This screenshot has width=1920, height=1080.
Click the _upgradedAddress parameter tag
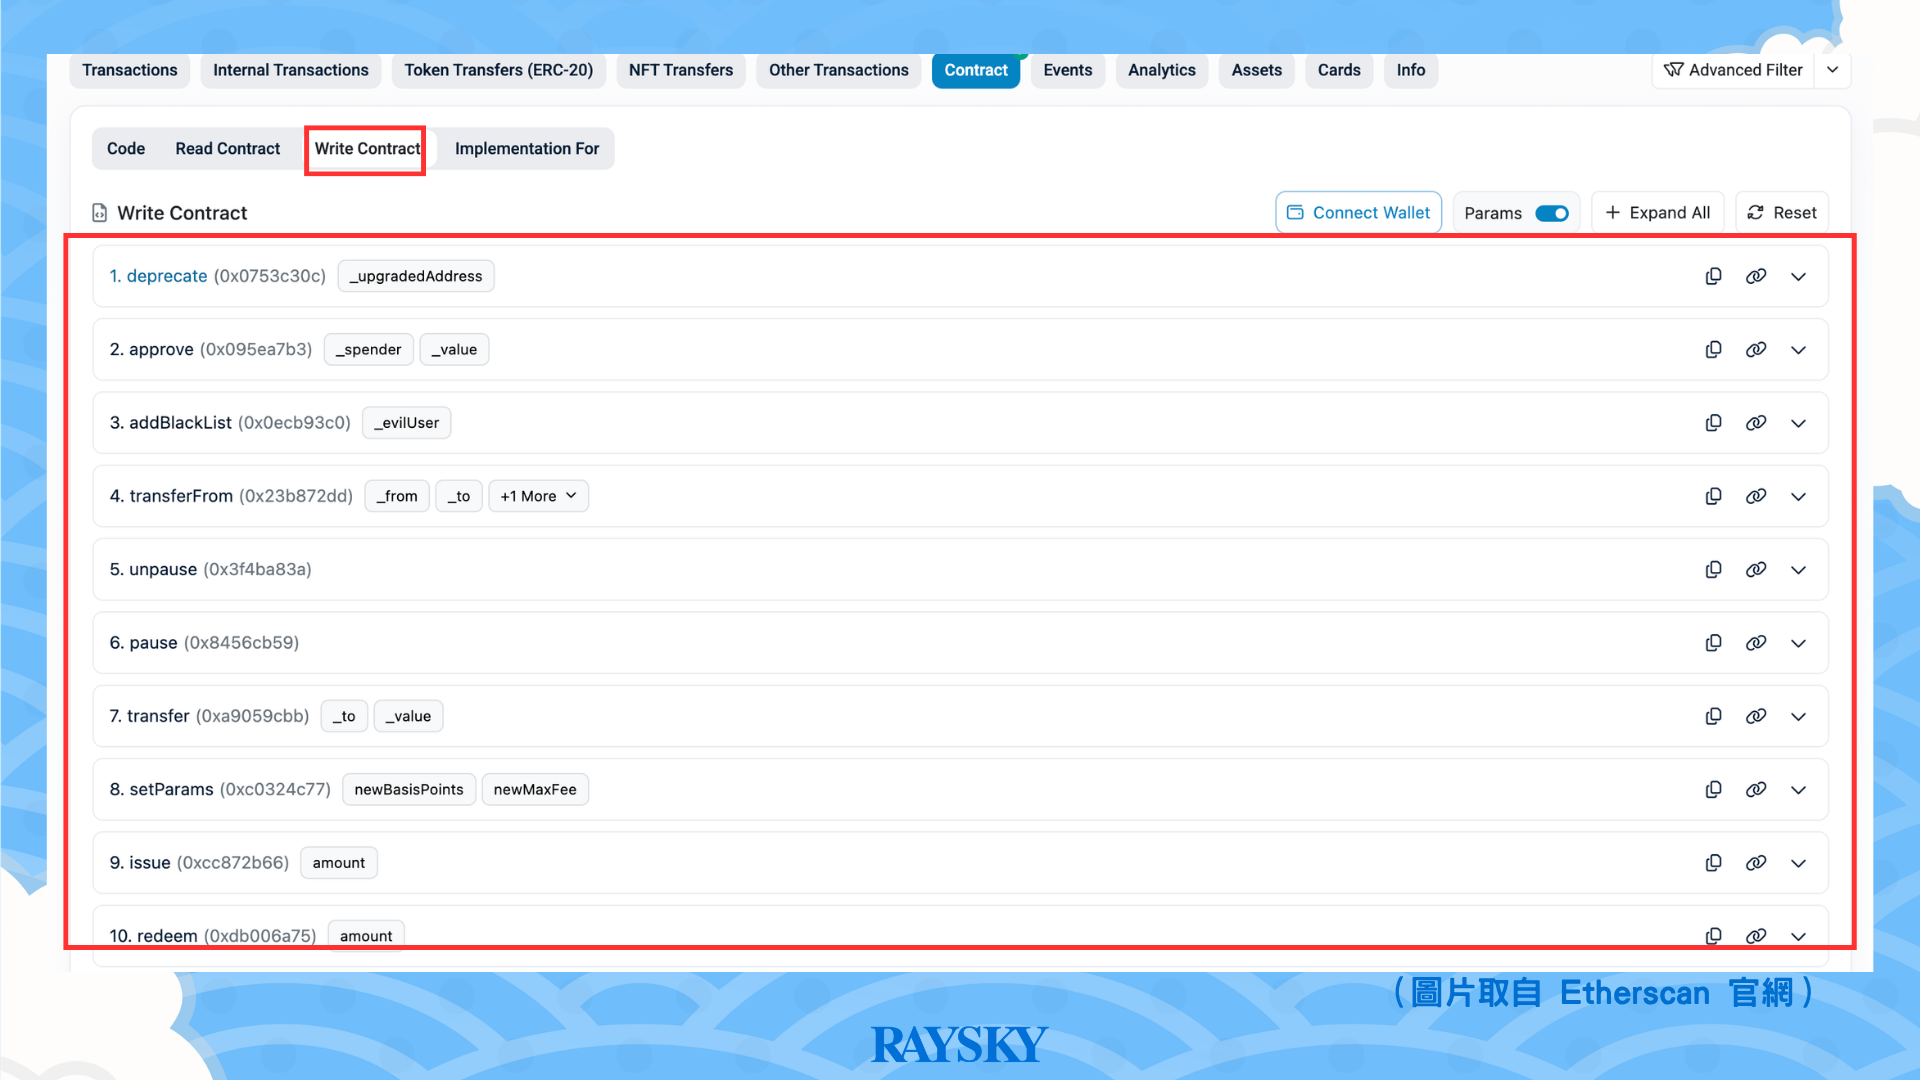416,276
